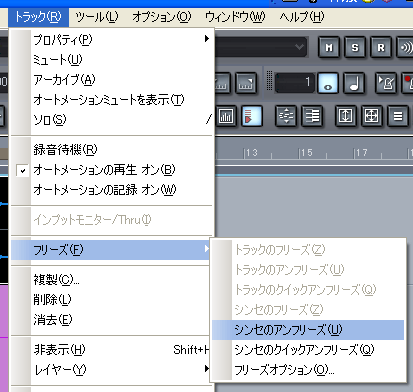
Task: Open the ツール(L) menu
Action: point(97,17)
